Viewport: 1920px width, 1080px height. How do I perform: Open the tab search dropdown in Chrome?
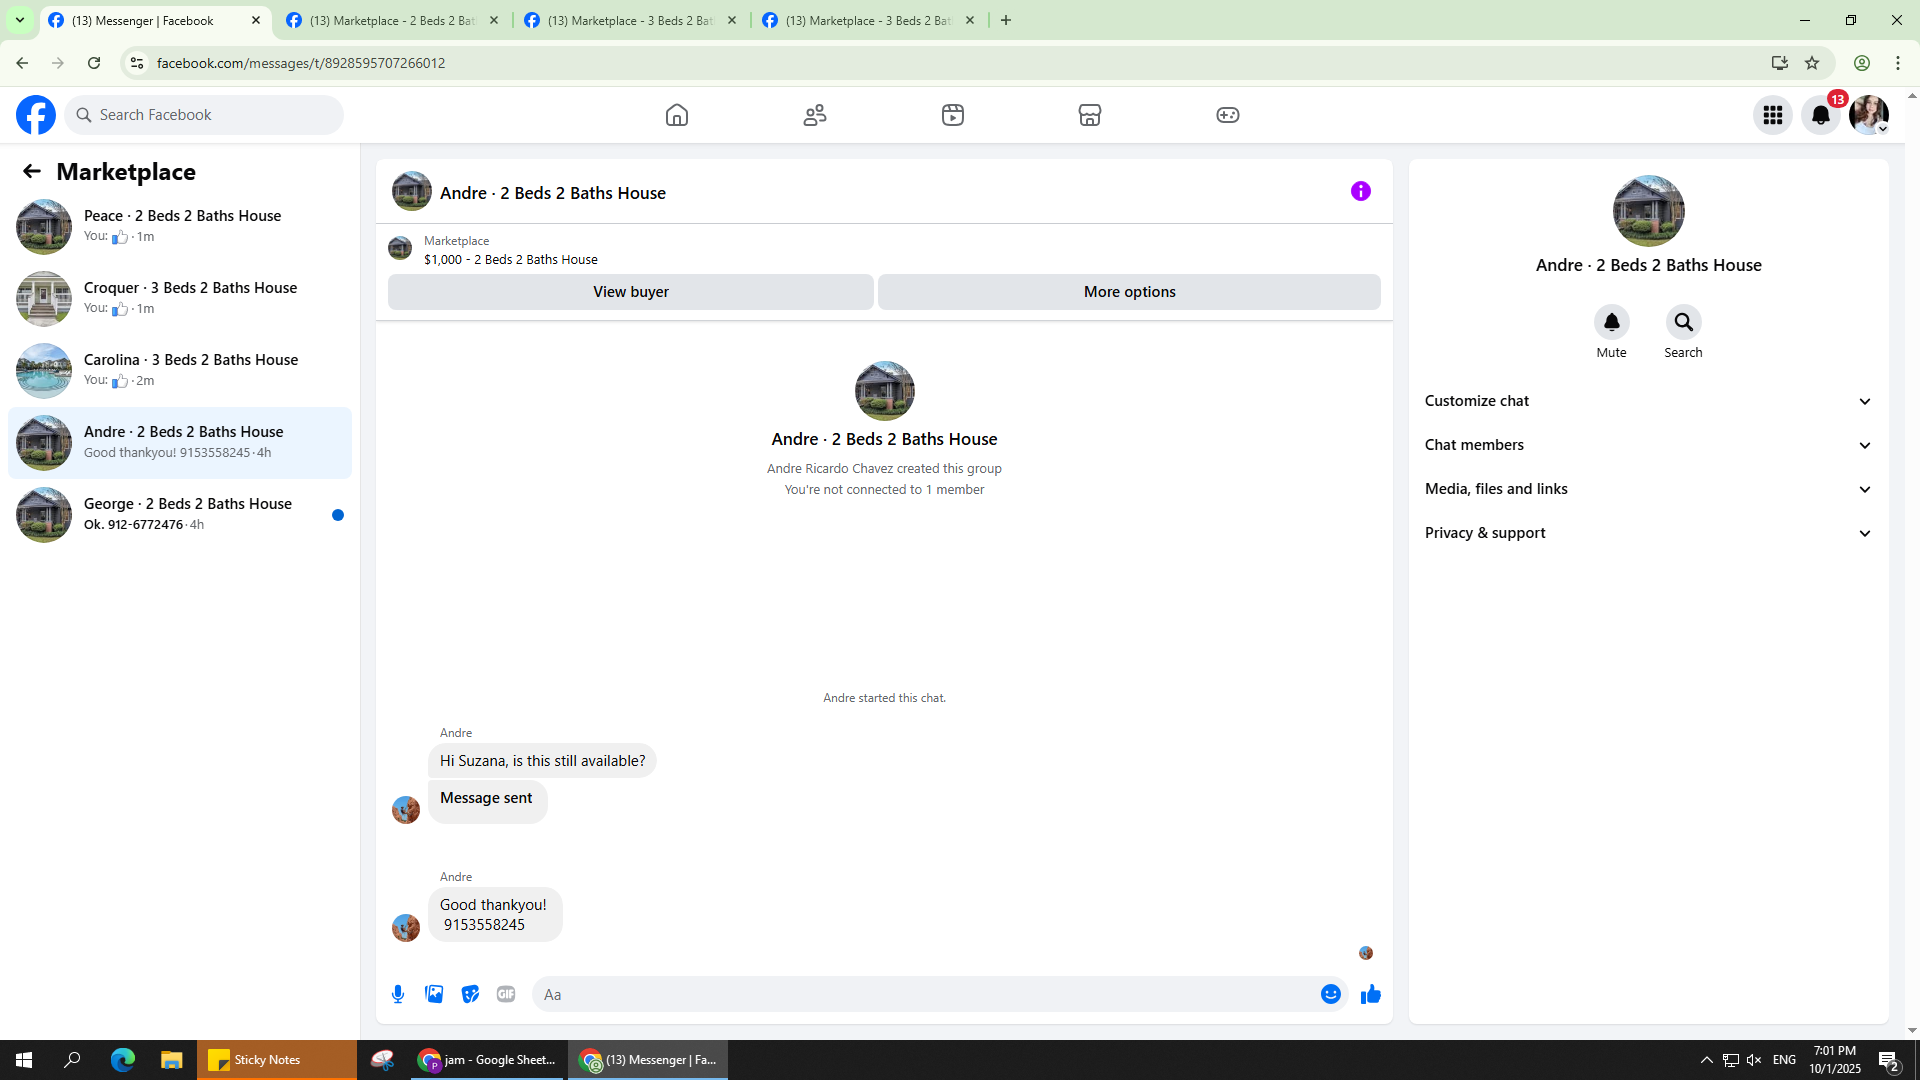point(19,20)
